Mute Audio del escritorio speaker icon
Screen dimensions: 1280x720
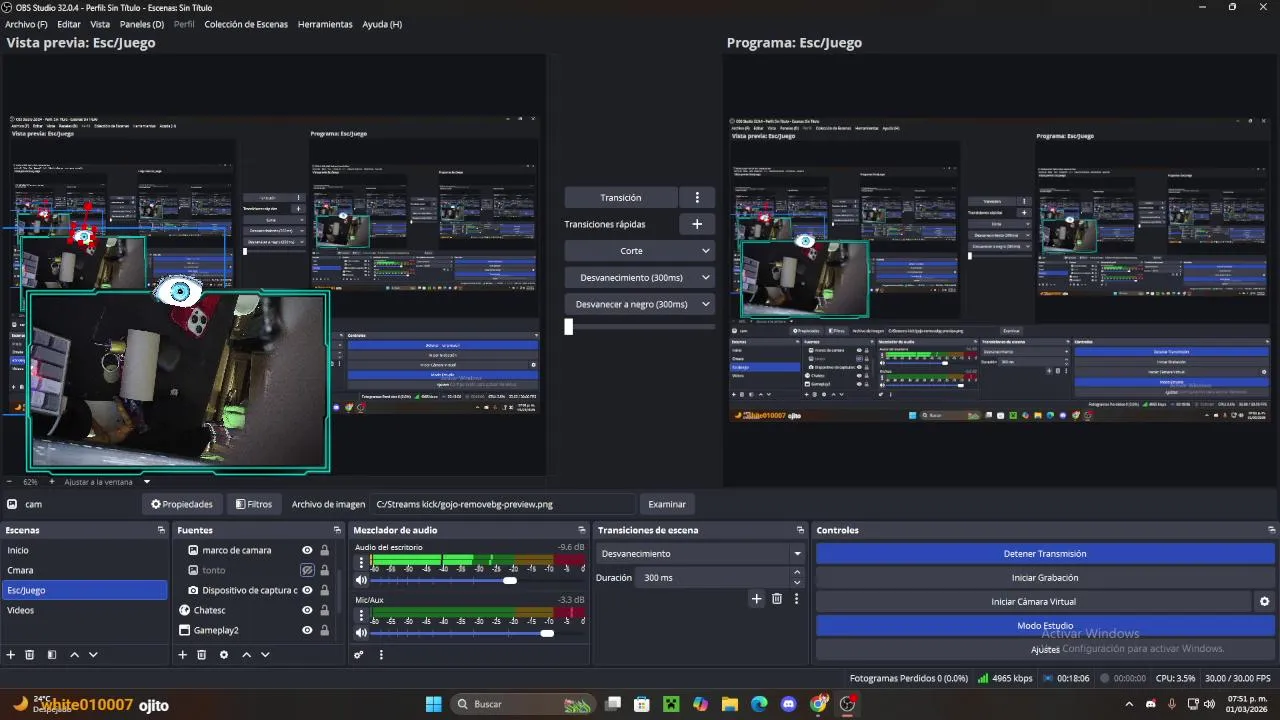(361, 580)
